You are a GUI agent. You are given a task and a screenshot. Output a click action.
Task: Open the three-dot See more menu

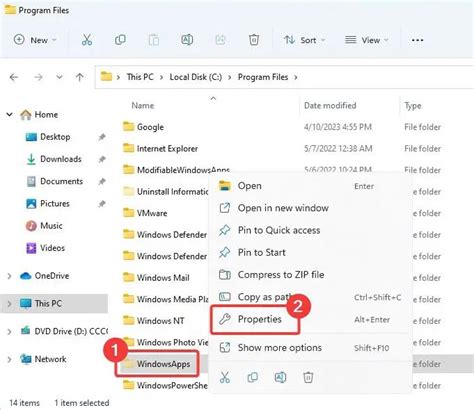click(x=417, y=40)
